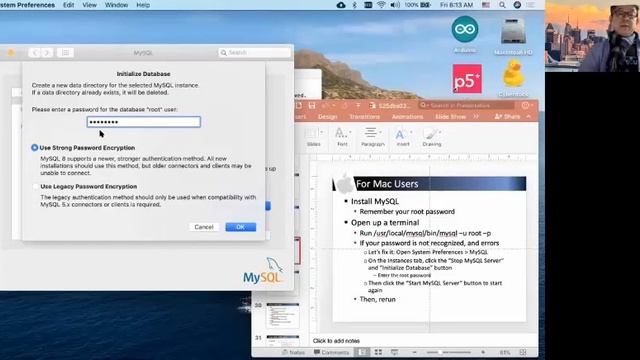
Task: Select slide 30 thumbnail
Action: (x=282, y=316)
